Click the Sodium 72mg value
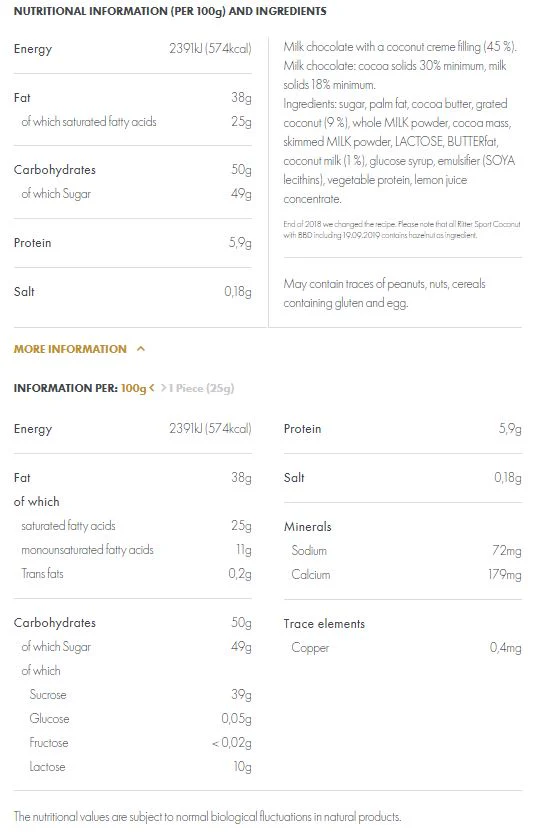The height and width of the screenshot is (834, 537). (x=507, y=551)
